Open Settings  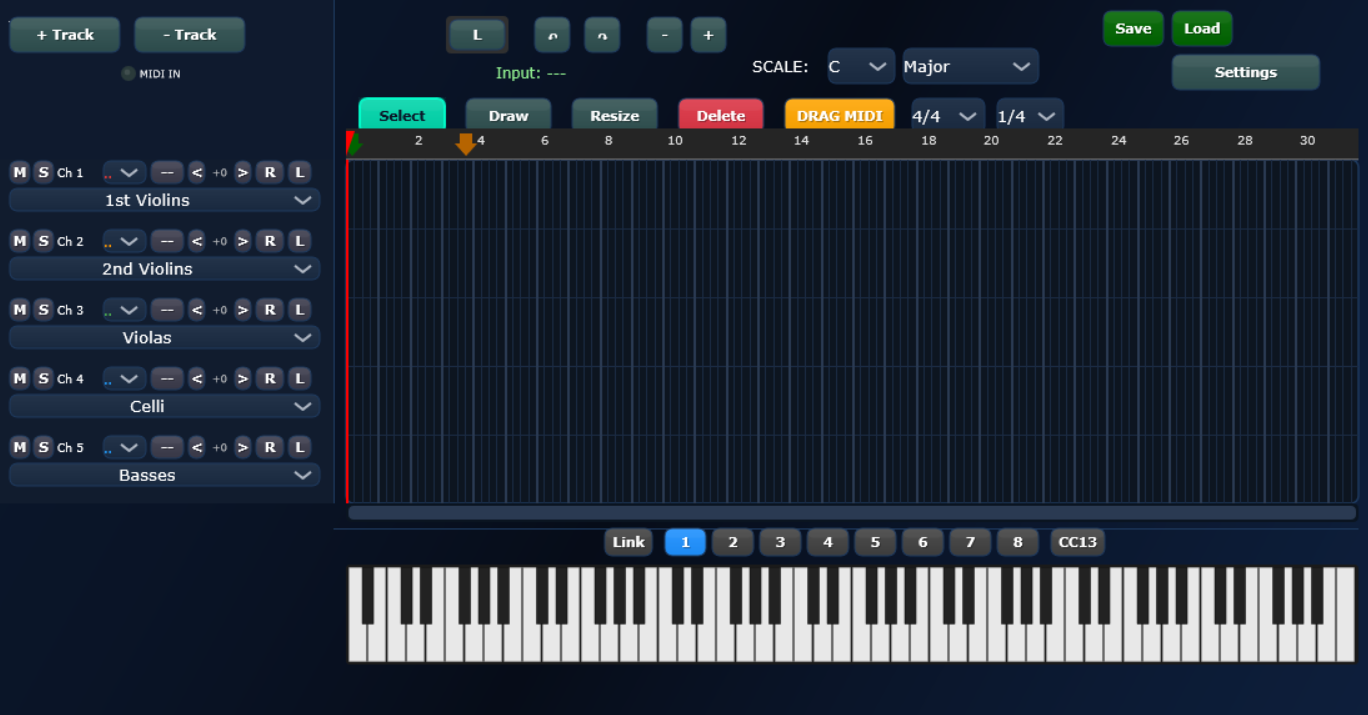point(1245,72)
